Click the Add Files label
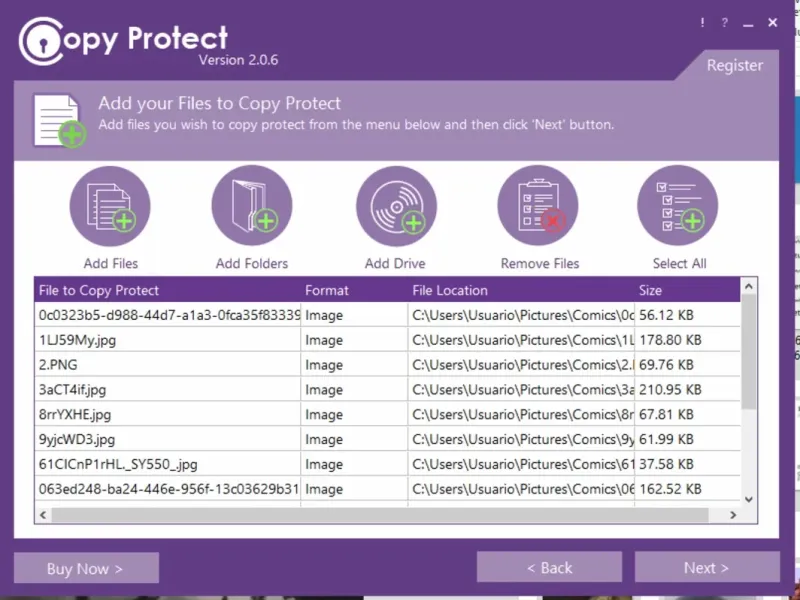This screenshot has width=800, height=600. coord(111,263)
